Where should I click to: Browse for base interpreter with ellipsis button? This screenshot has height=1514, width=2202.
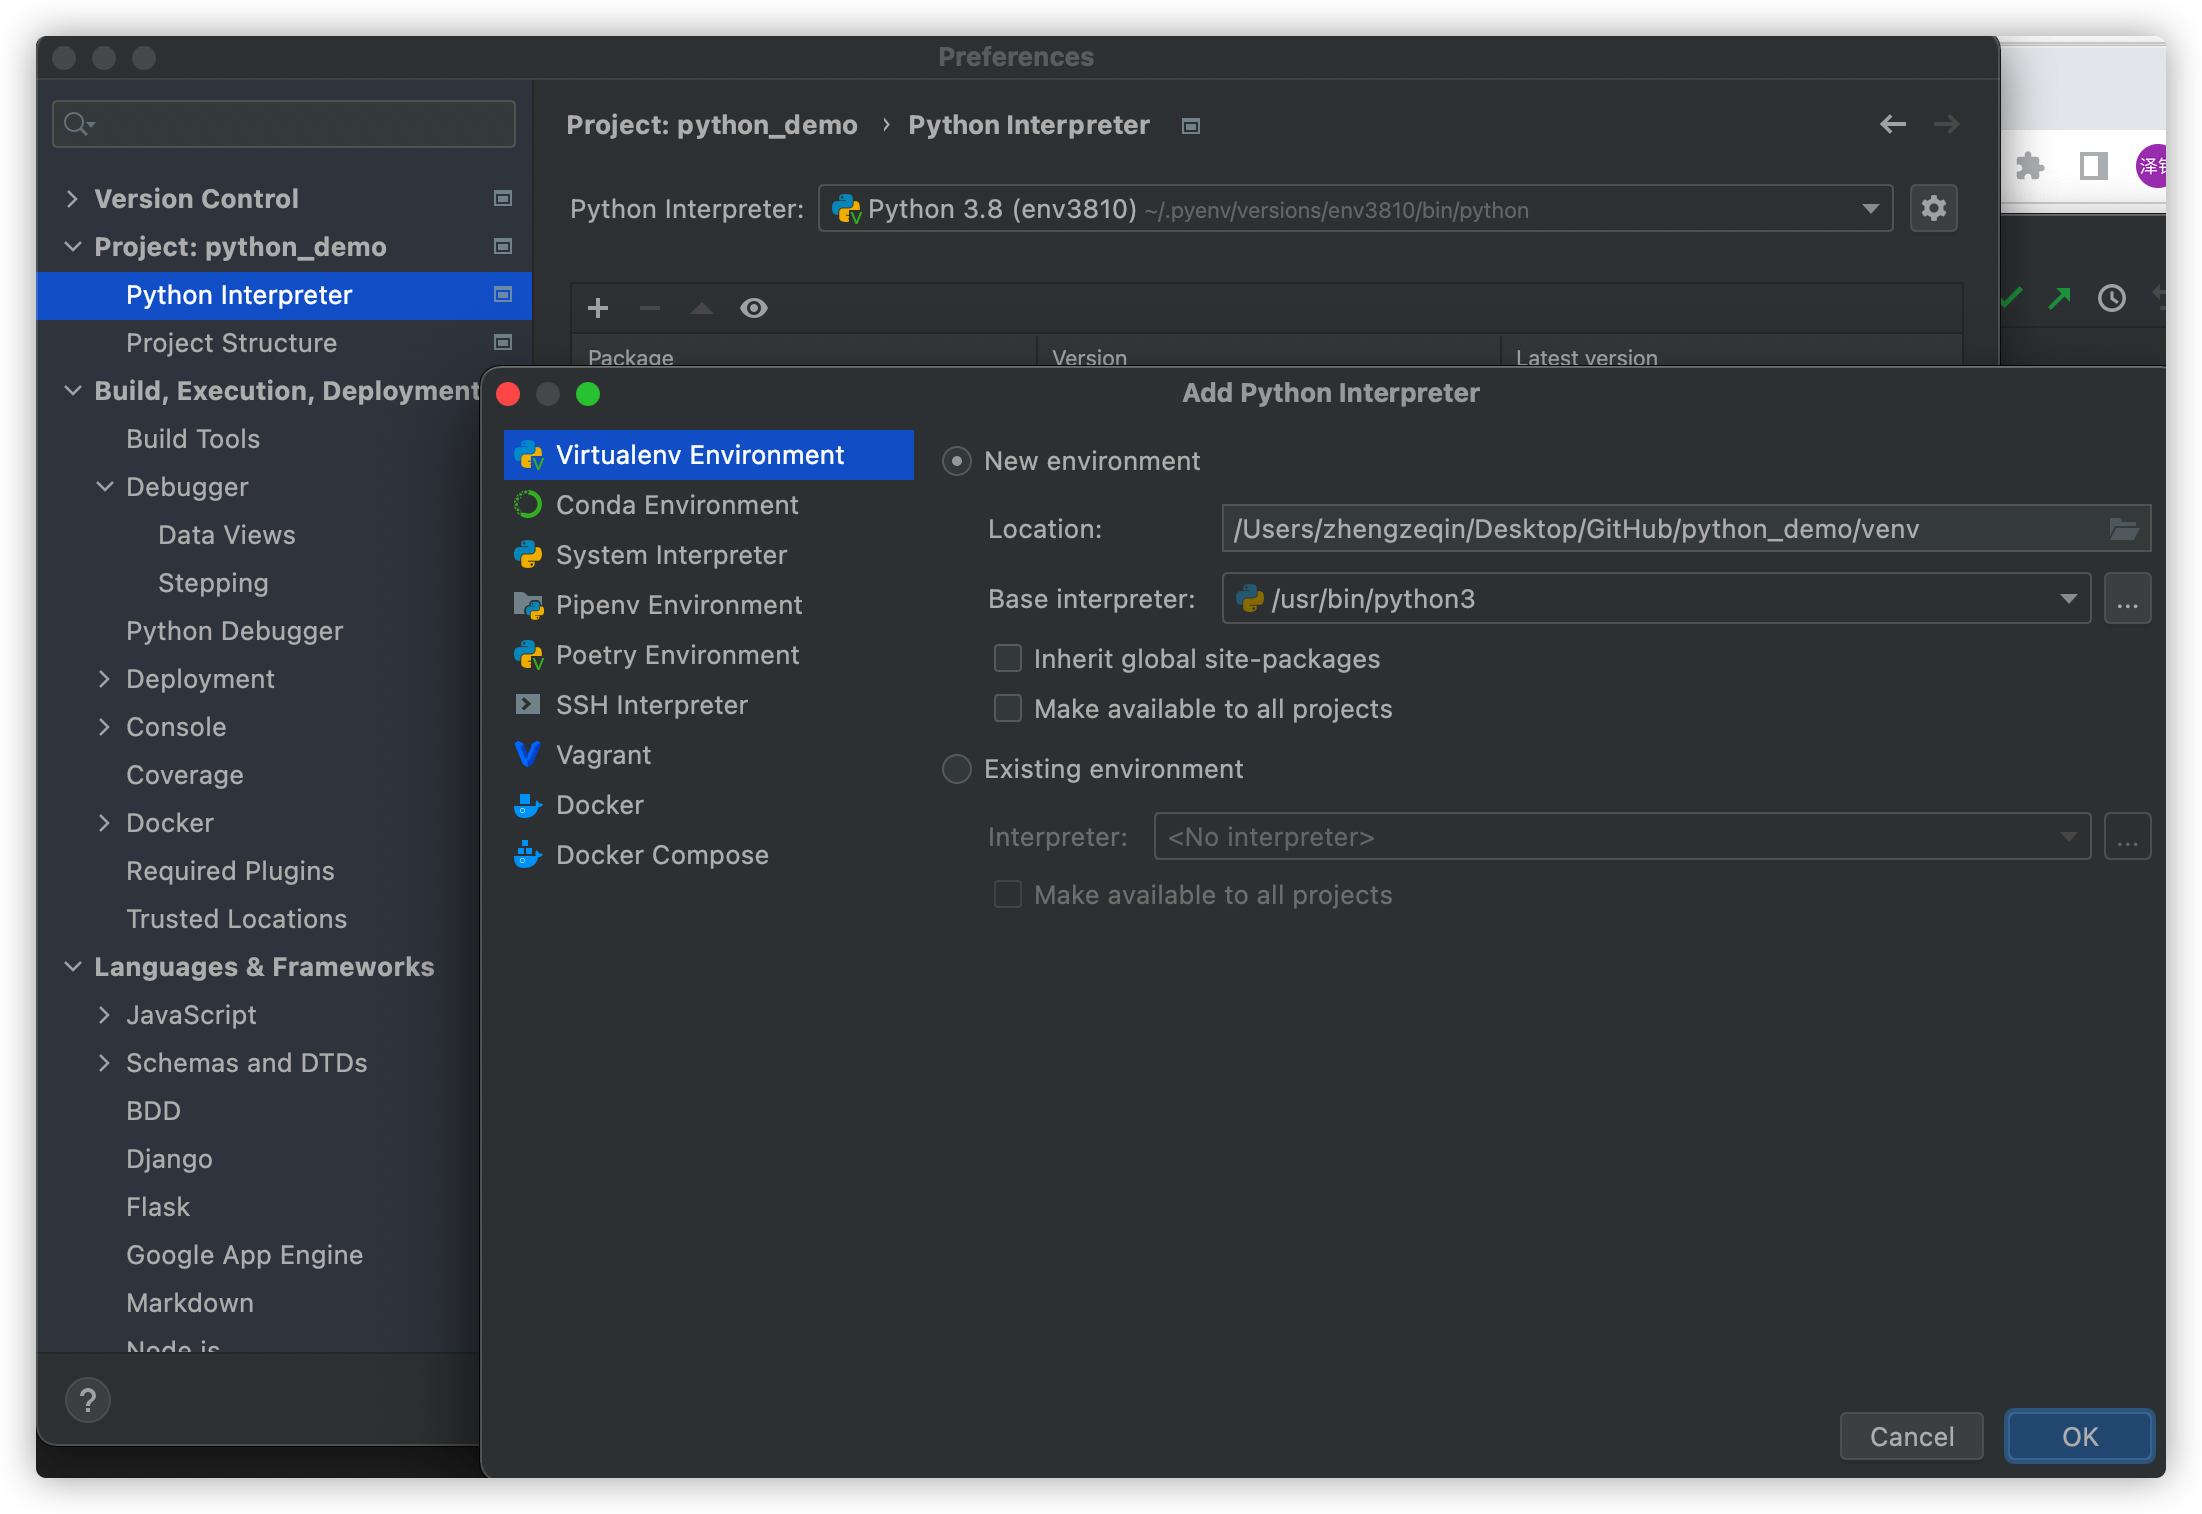click(2127, 599)
